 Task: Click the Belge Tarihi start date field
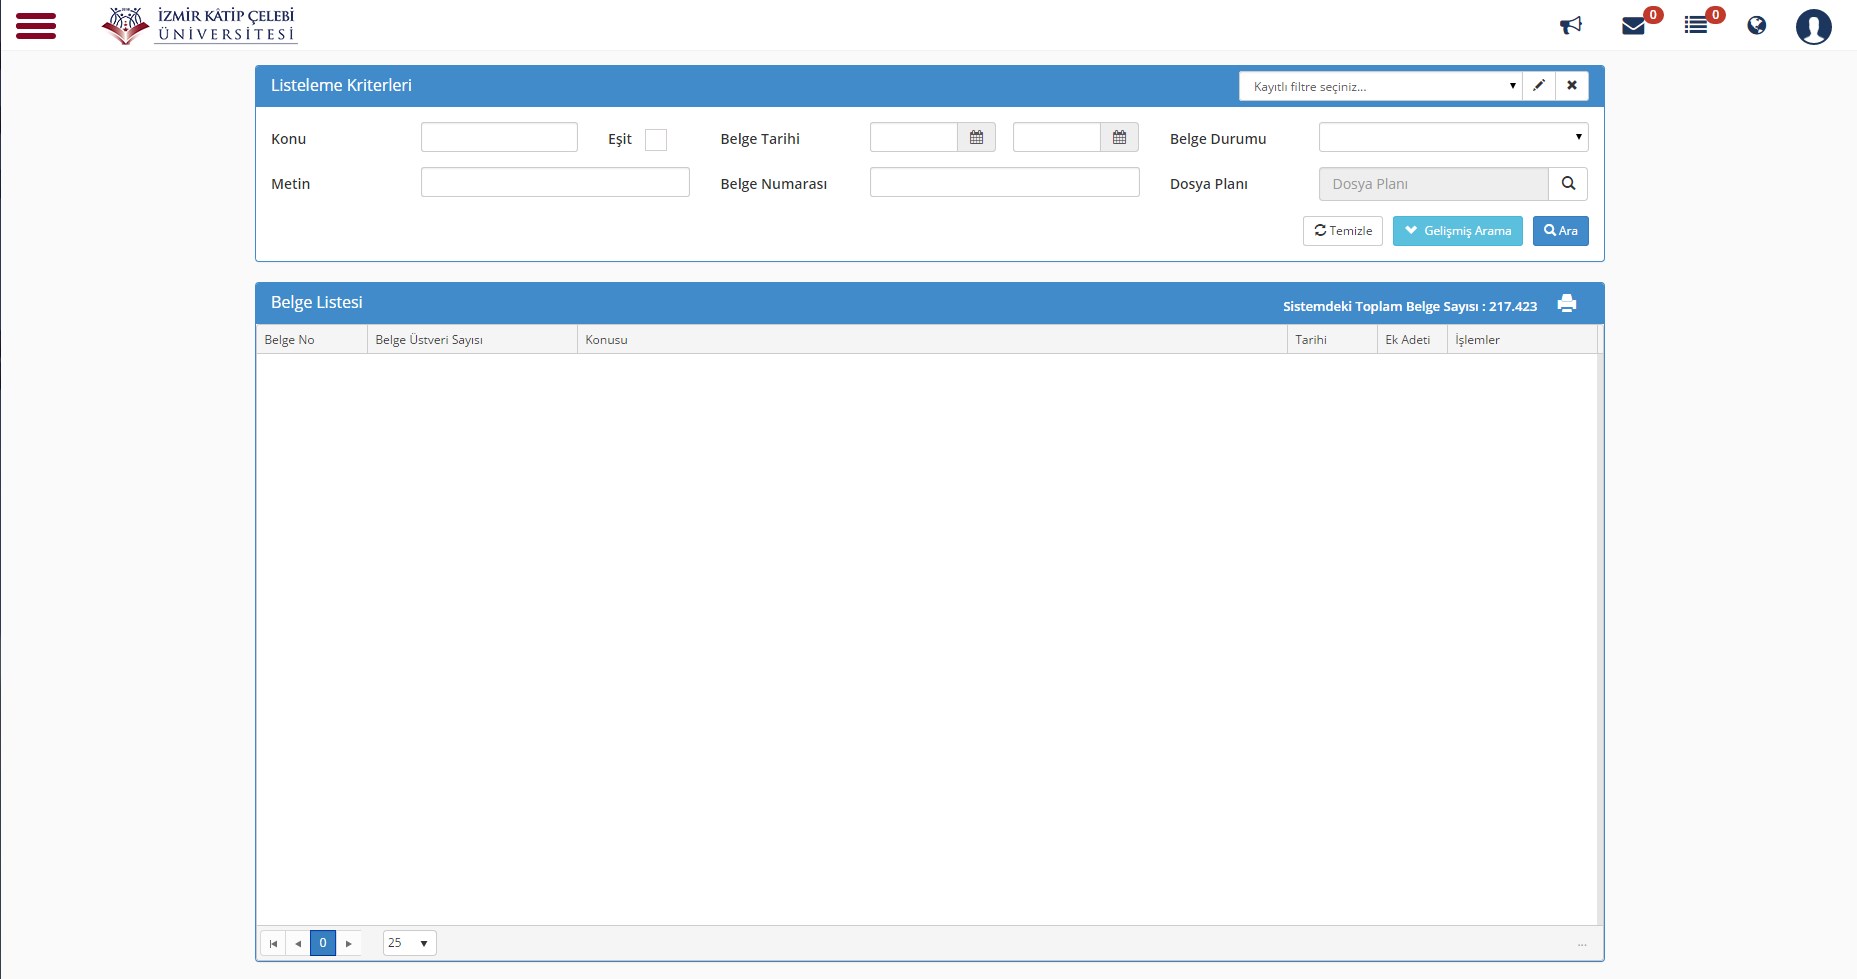[914, 138]
